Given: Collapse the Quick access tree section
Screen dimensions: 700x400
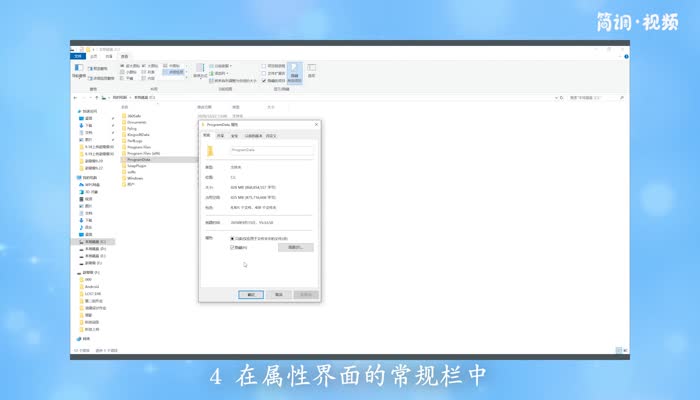Looking at the screenshot, I should (x=76, y=111).
